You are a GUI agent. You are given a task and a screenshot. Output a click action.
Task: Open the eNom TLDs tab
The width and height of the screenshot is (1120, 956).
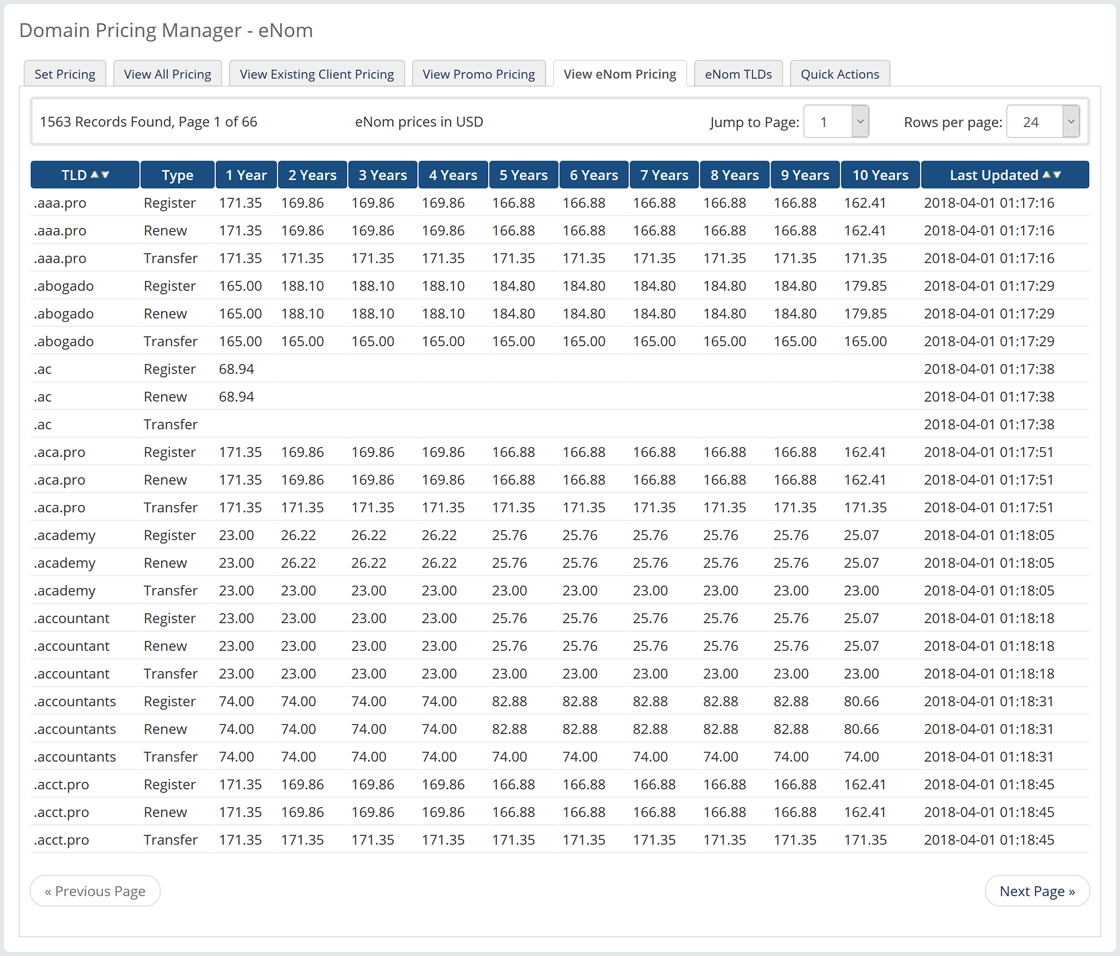[738, 74]
